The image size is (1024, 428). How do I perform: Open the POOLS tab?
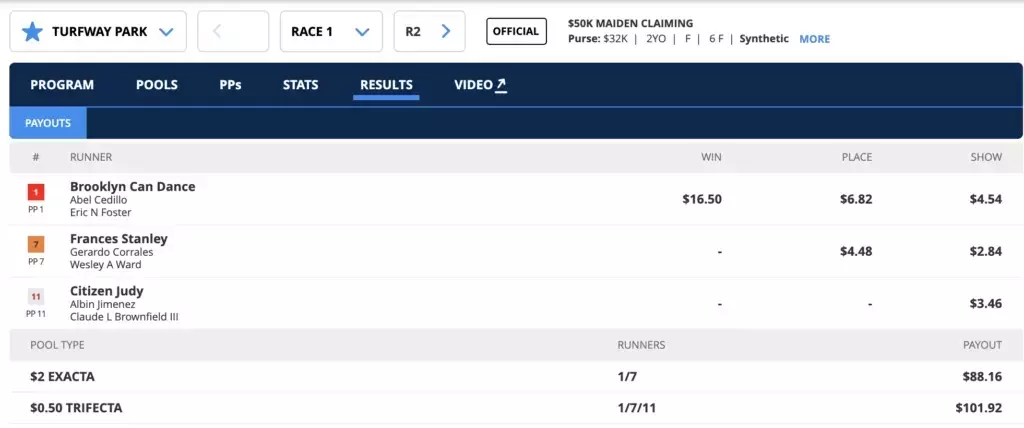coord(157,85)
